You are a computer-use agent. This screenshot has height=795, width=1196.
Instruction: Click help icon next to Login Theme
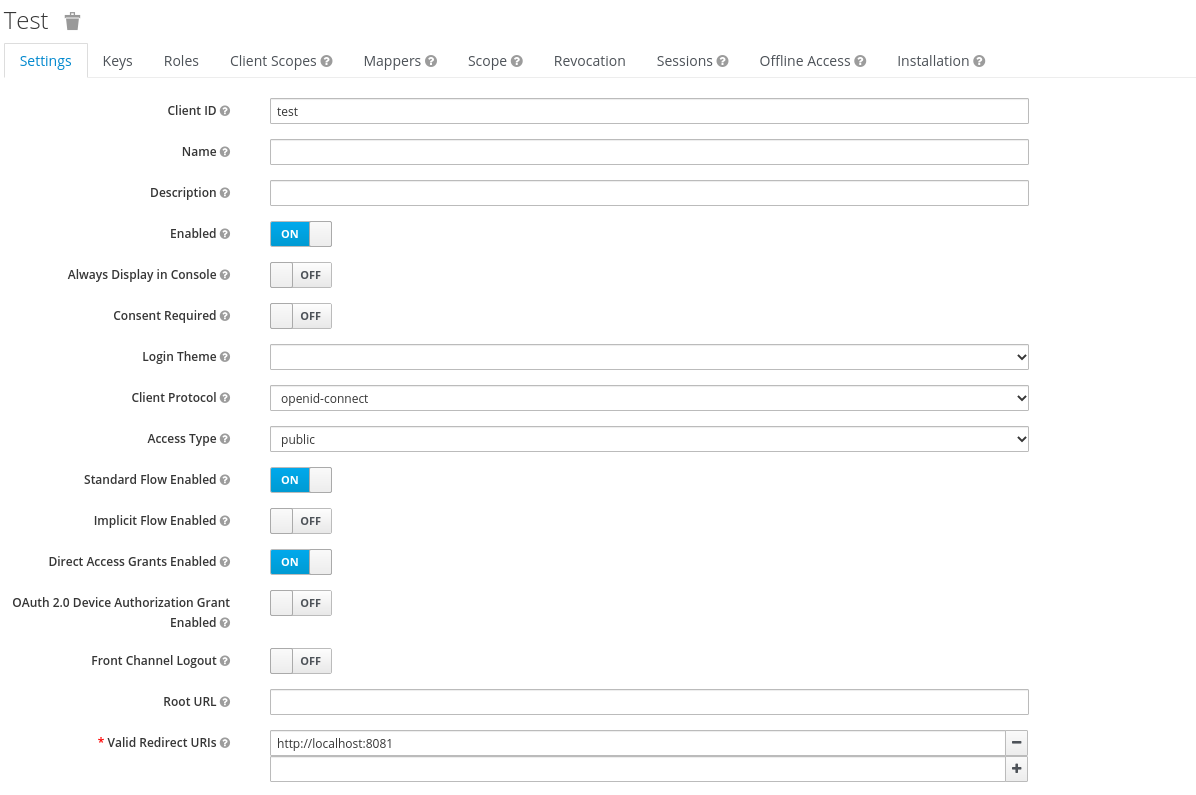225,357
